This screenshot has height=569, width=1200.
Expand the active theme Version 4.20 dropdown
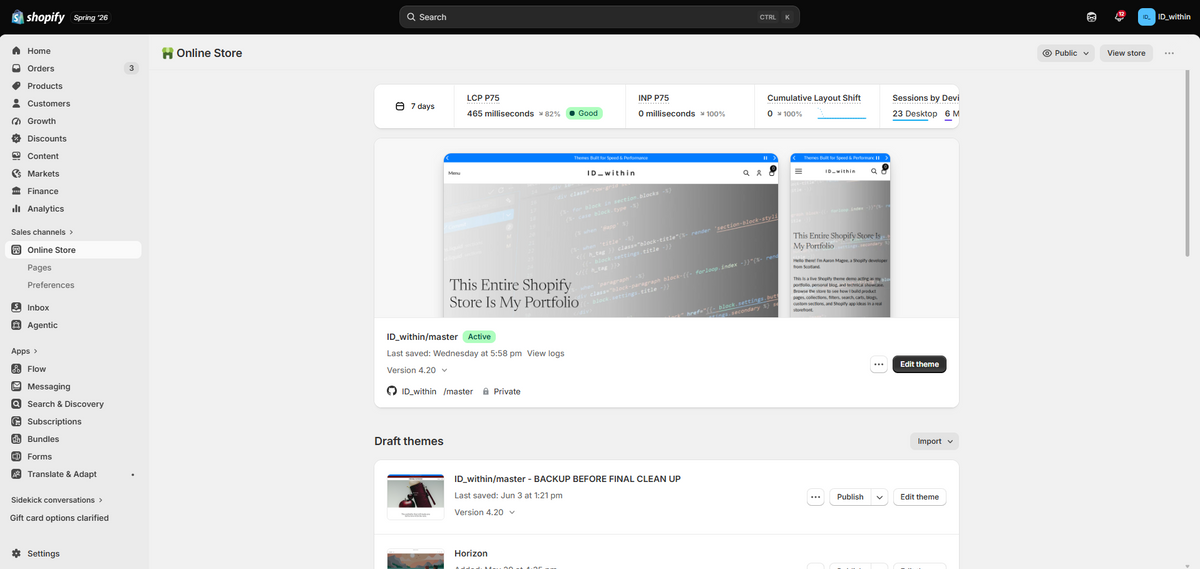417,370
